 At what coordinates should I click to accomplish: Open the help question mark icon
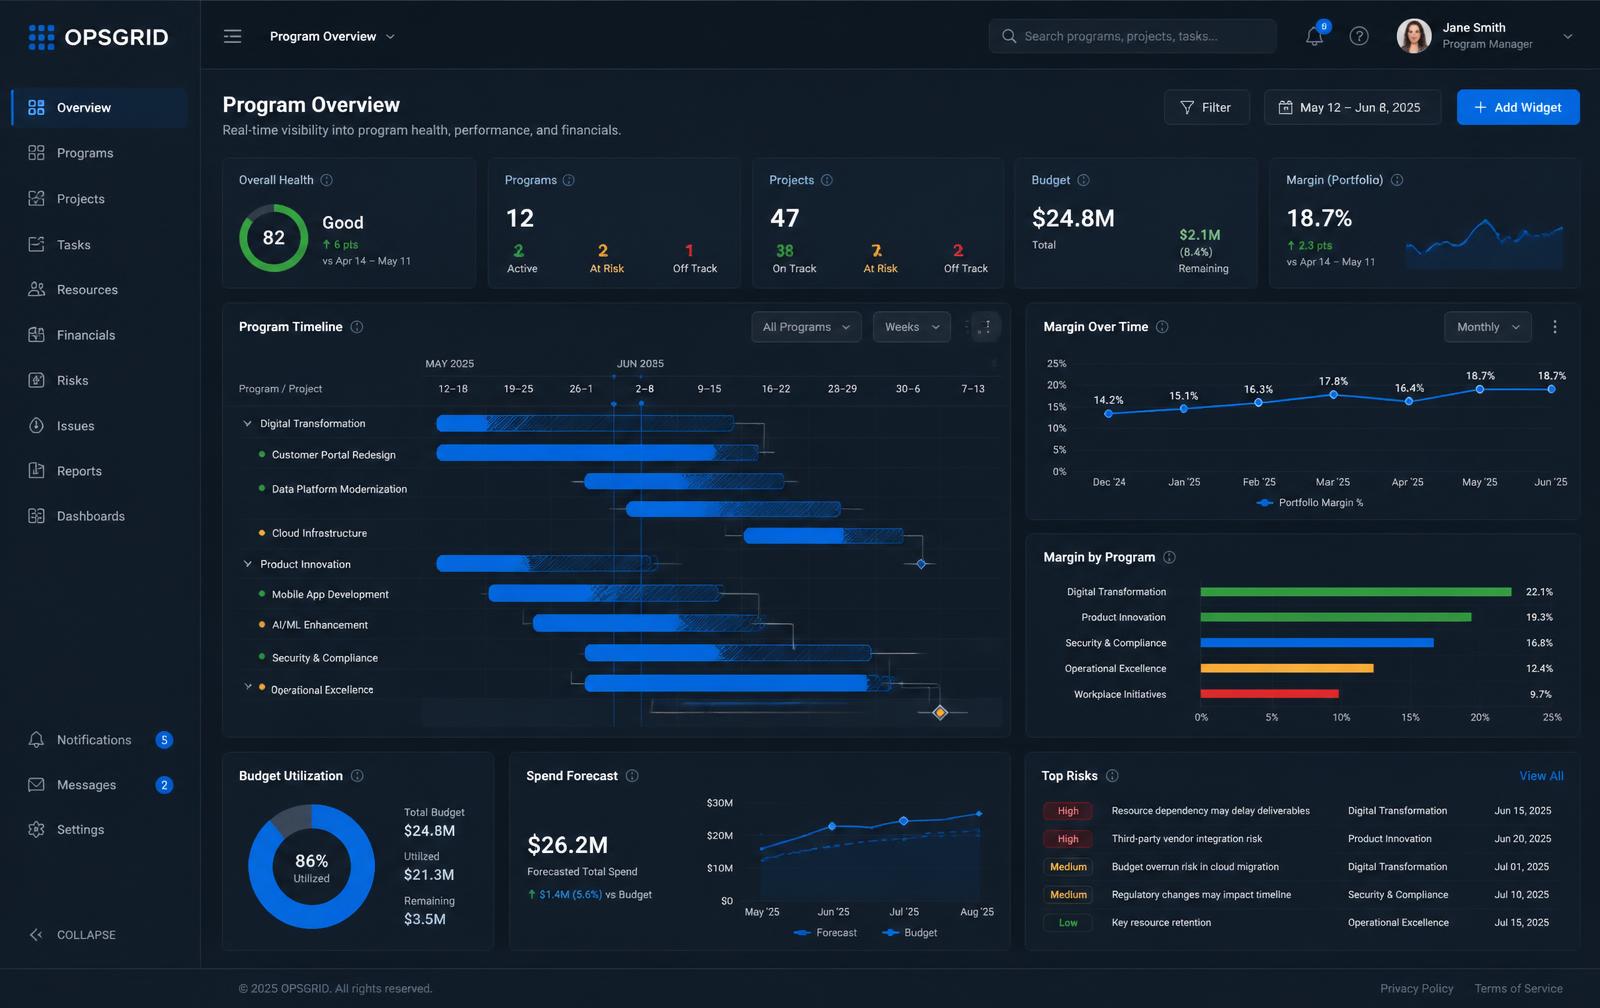click(x=1359, y=36)
